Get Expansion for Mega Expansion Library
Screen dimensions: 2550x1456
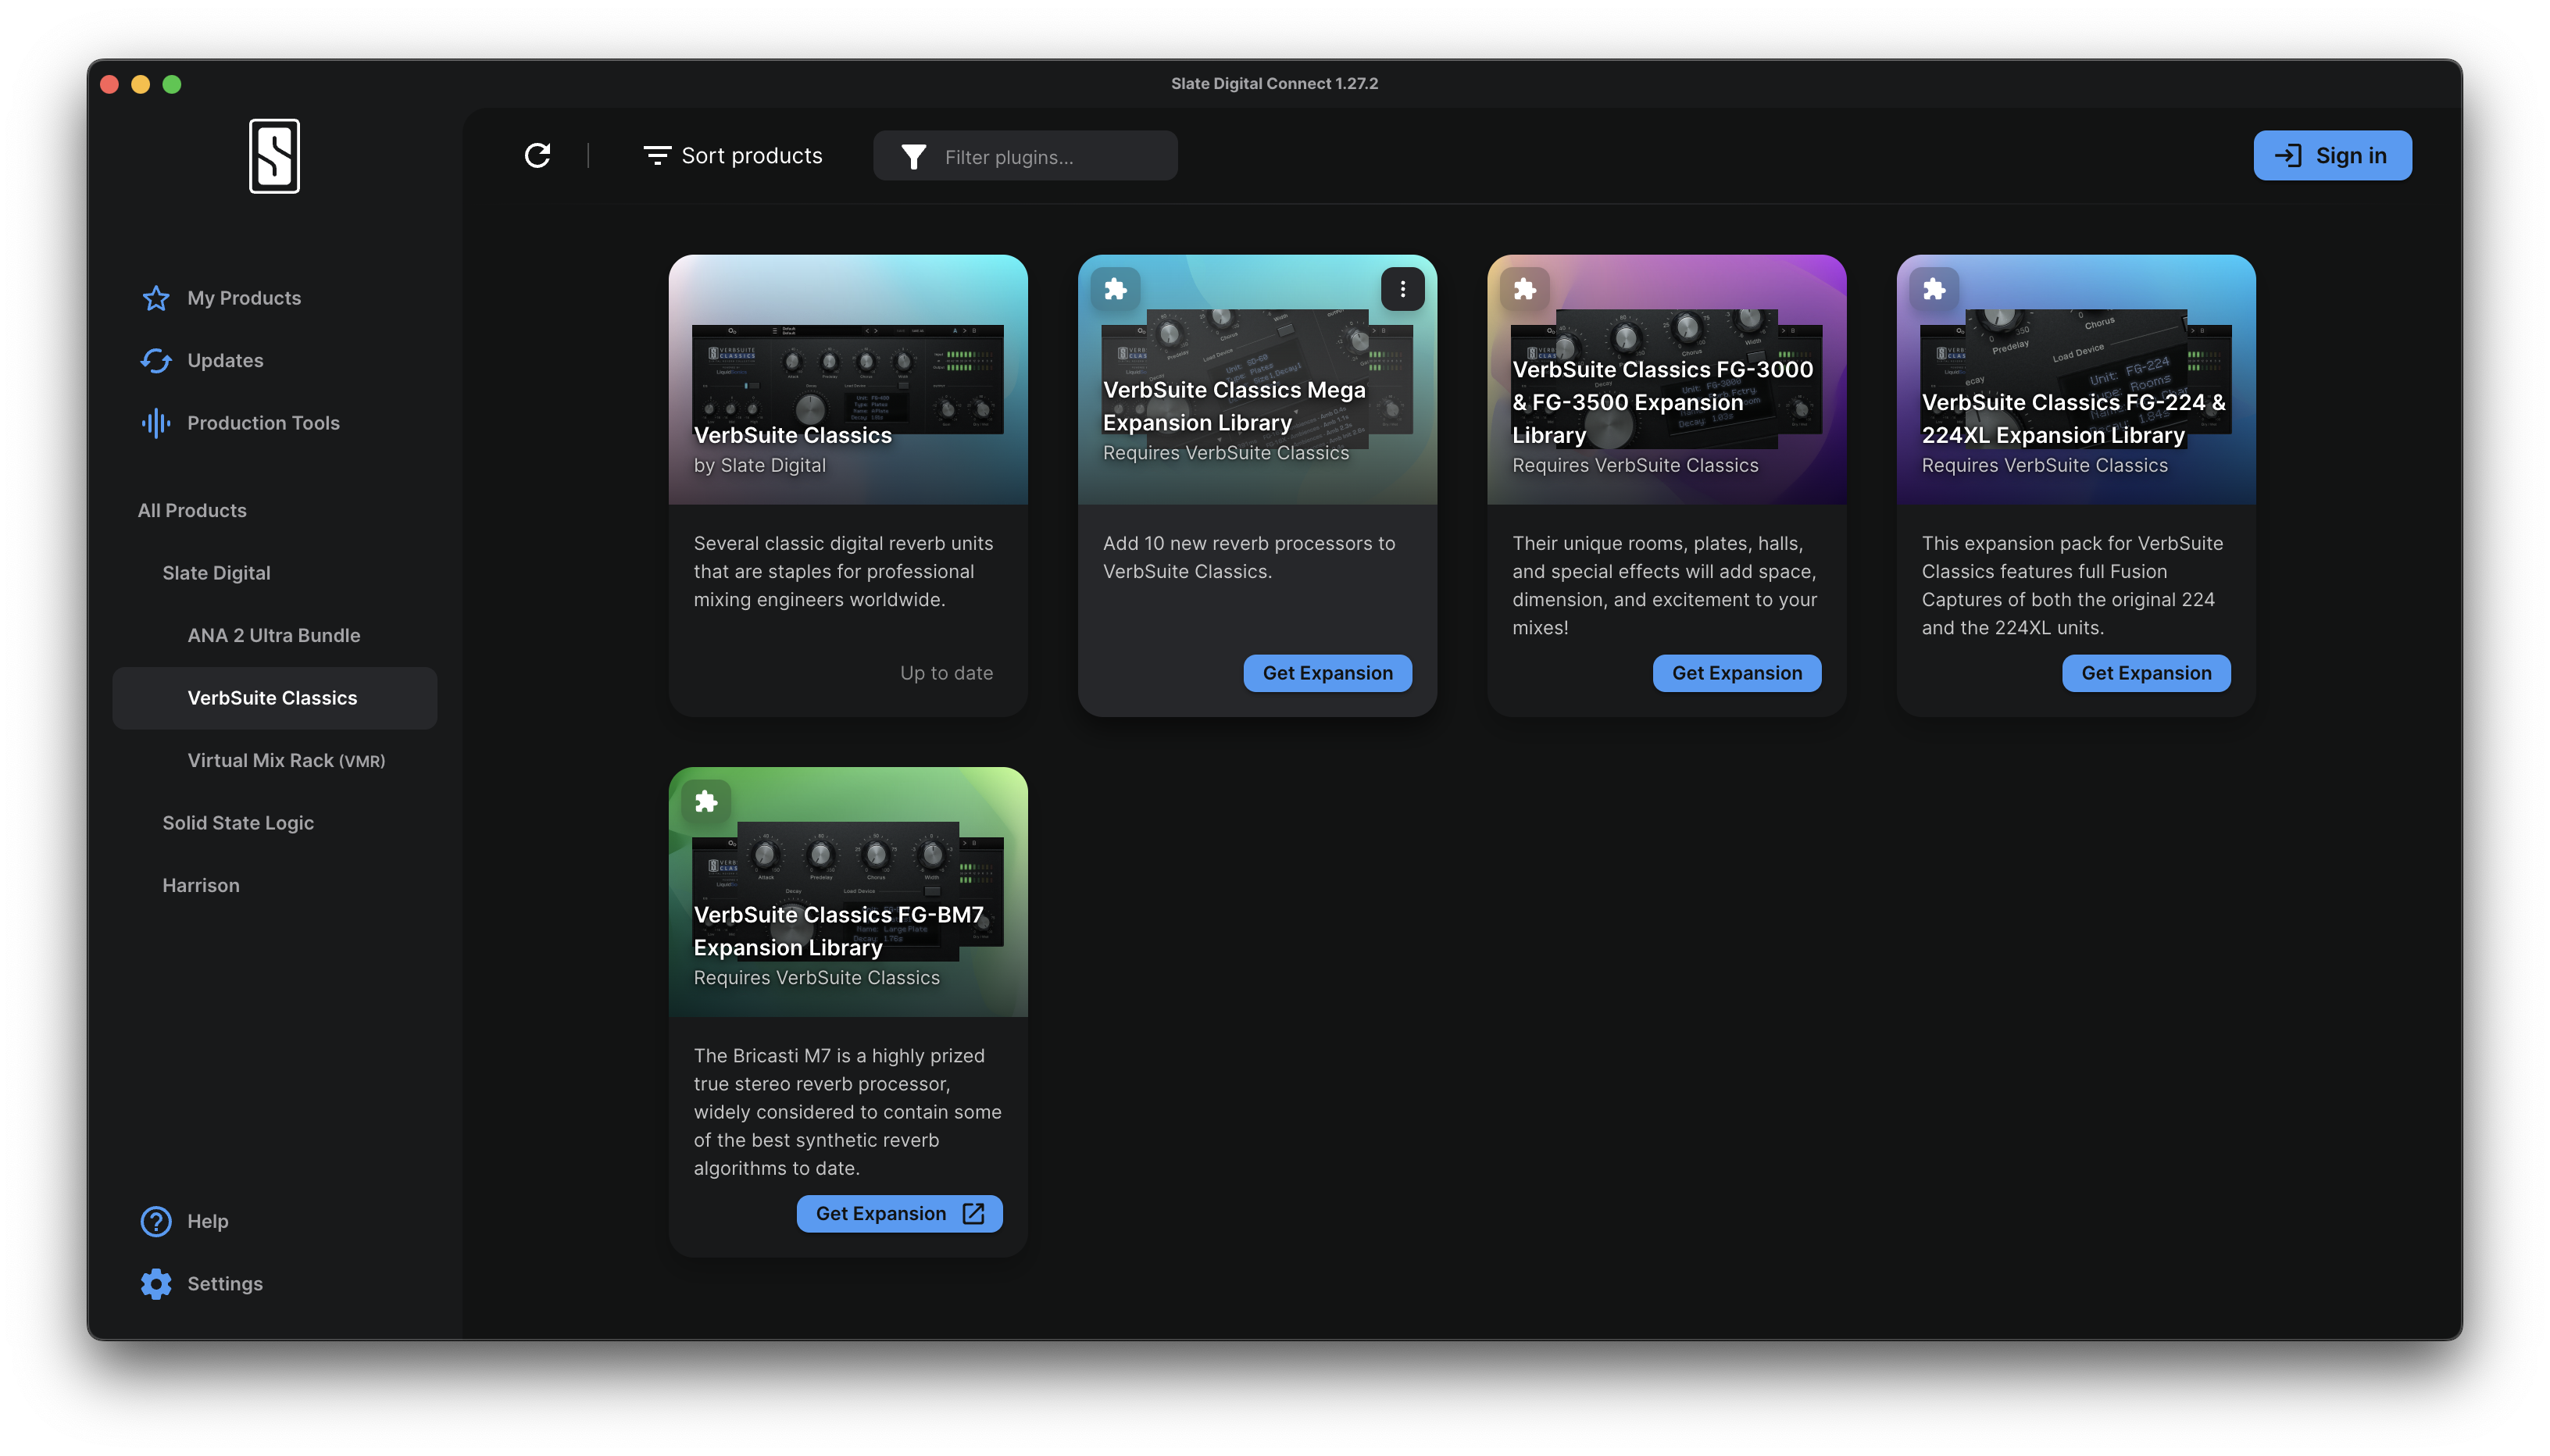(1327, 673)
